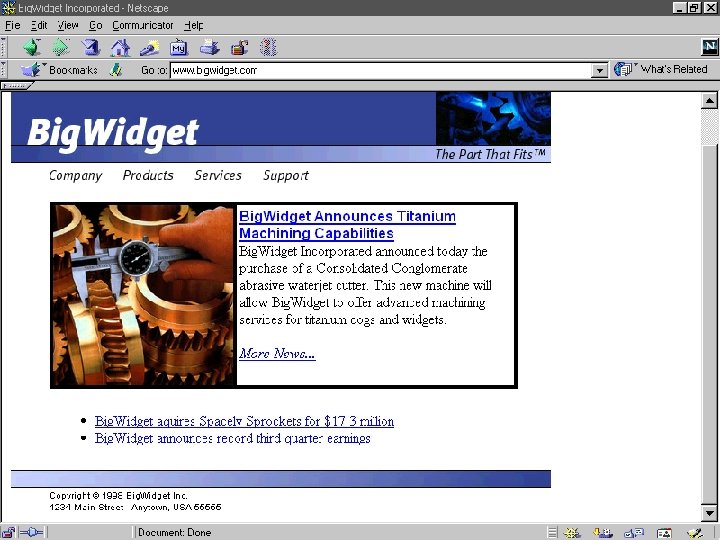Expand the location history dropdown arrow

599,71
